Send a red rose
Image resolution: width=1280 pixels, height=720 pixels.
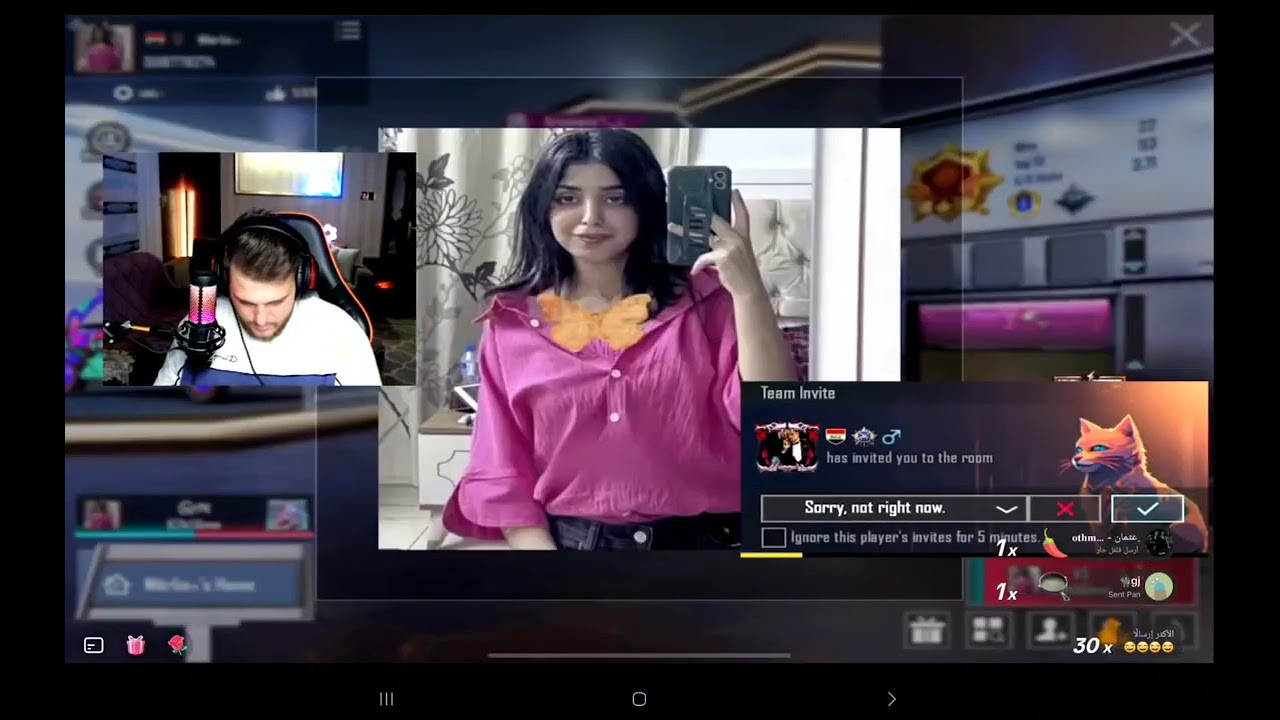(177, 645)
